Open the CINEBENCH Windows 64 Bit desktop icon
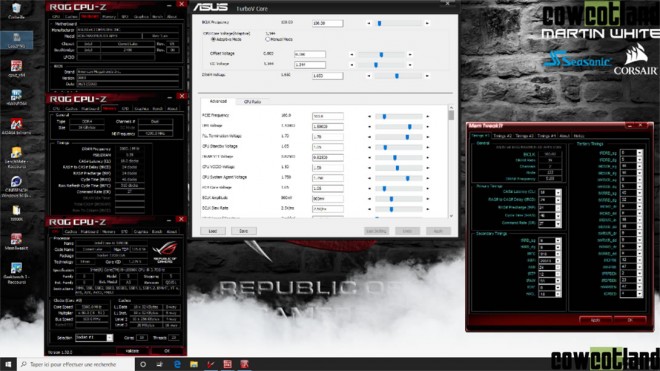The image size is (660, 371). point(16,187)
